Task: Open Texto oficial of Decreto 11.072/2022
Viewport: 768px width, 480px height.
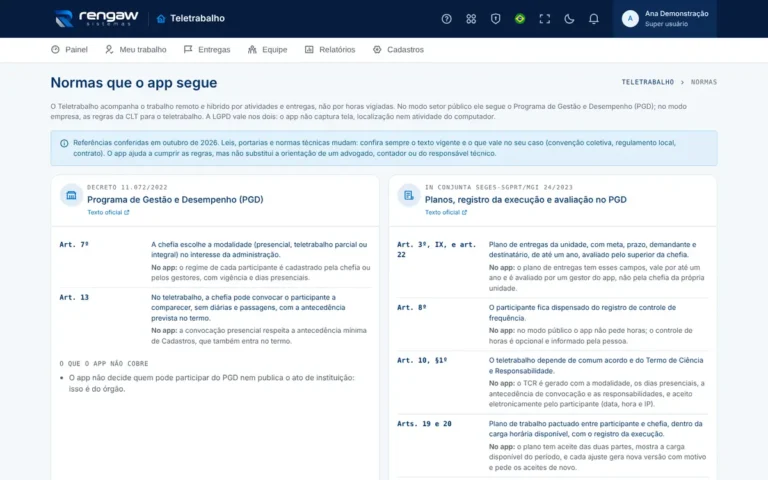Action: [x=108, y=213]
